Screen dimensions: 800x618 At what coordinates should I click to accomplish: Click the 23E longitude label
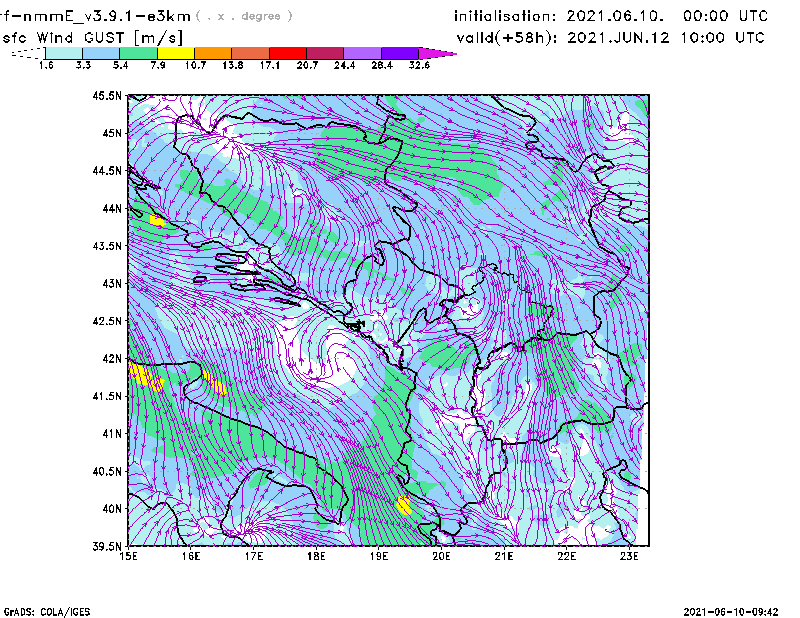click(629, 556)
